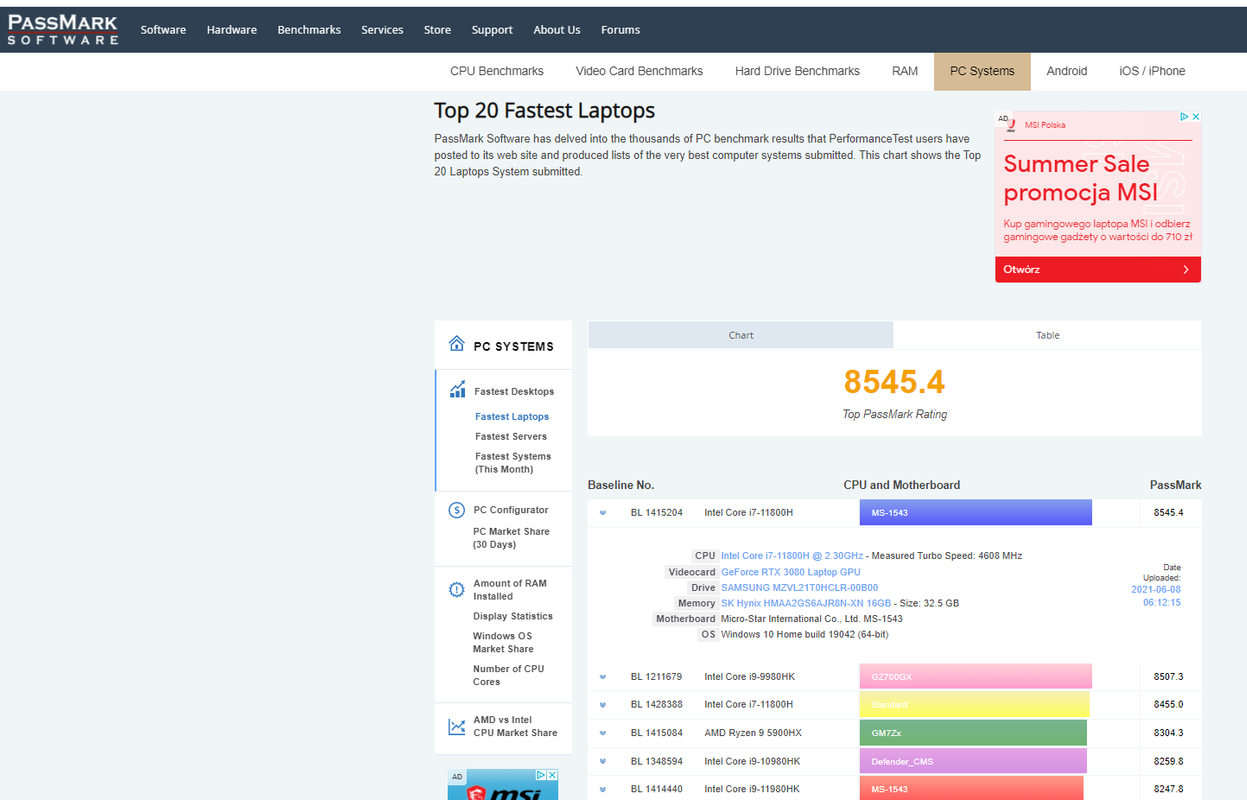Close the MSI Summer Sale ad
1247x800 pixels.
[x=1195, y=117]
